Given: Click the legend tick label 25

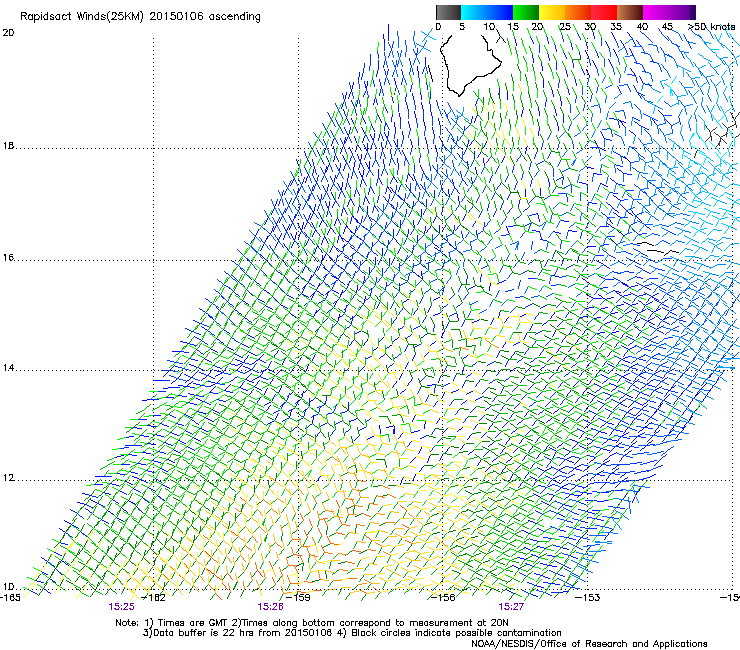Looking at the screenshot, I should pos(565,27).
